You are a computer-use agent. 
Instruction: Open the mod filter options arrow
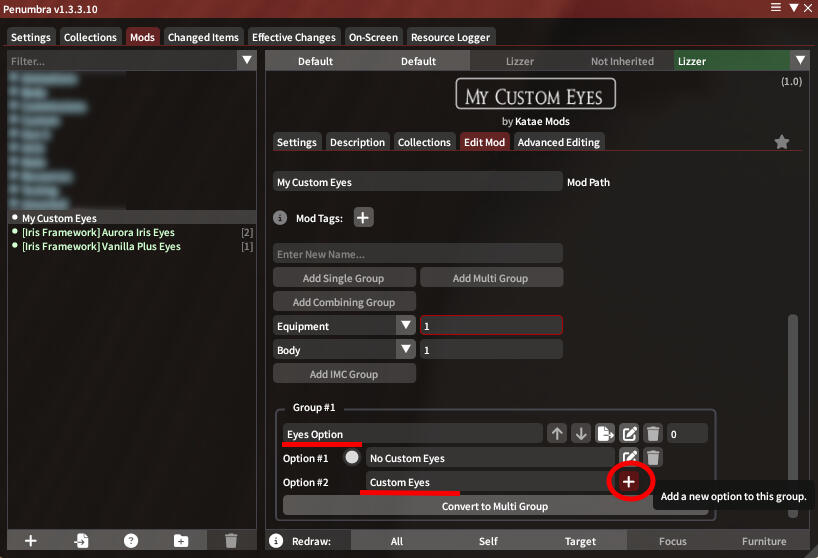click(247, 61)
